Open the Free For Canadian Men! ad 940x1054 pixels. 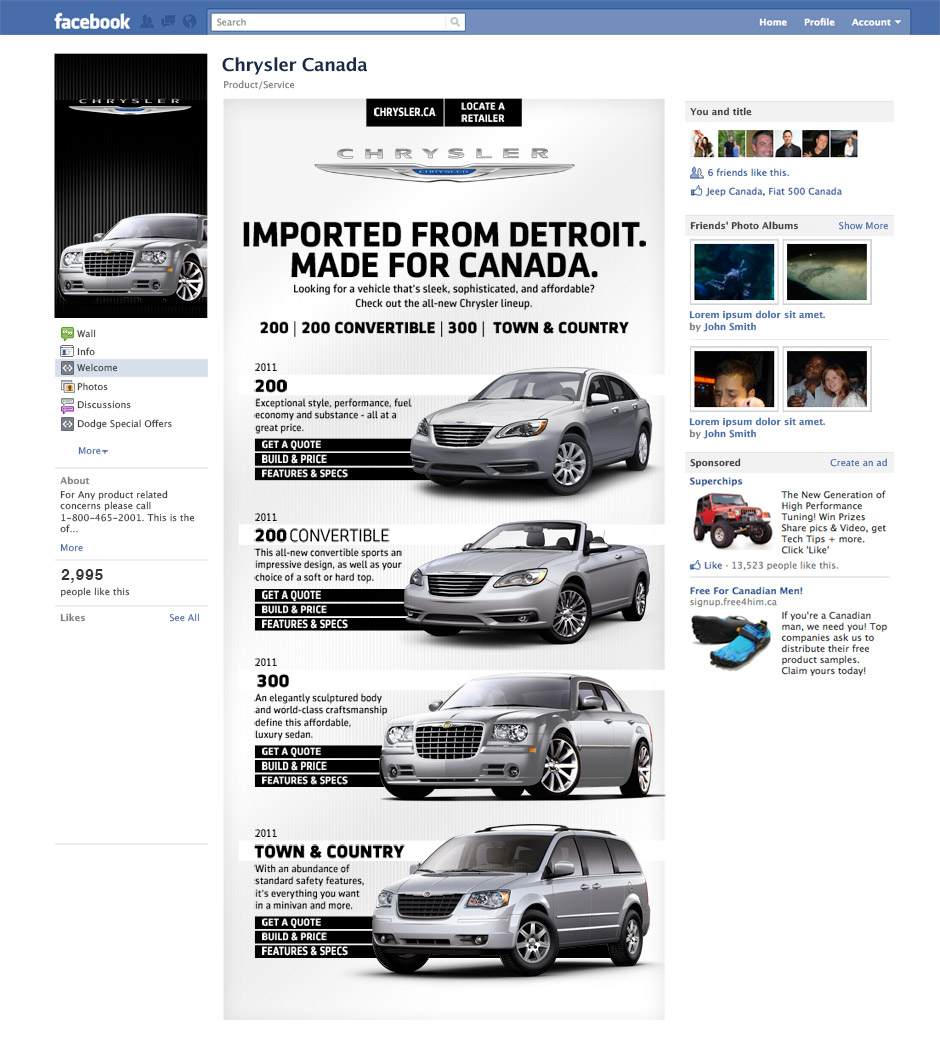pyautogui.click(x=746, y=591)
